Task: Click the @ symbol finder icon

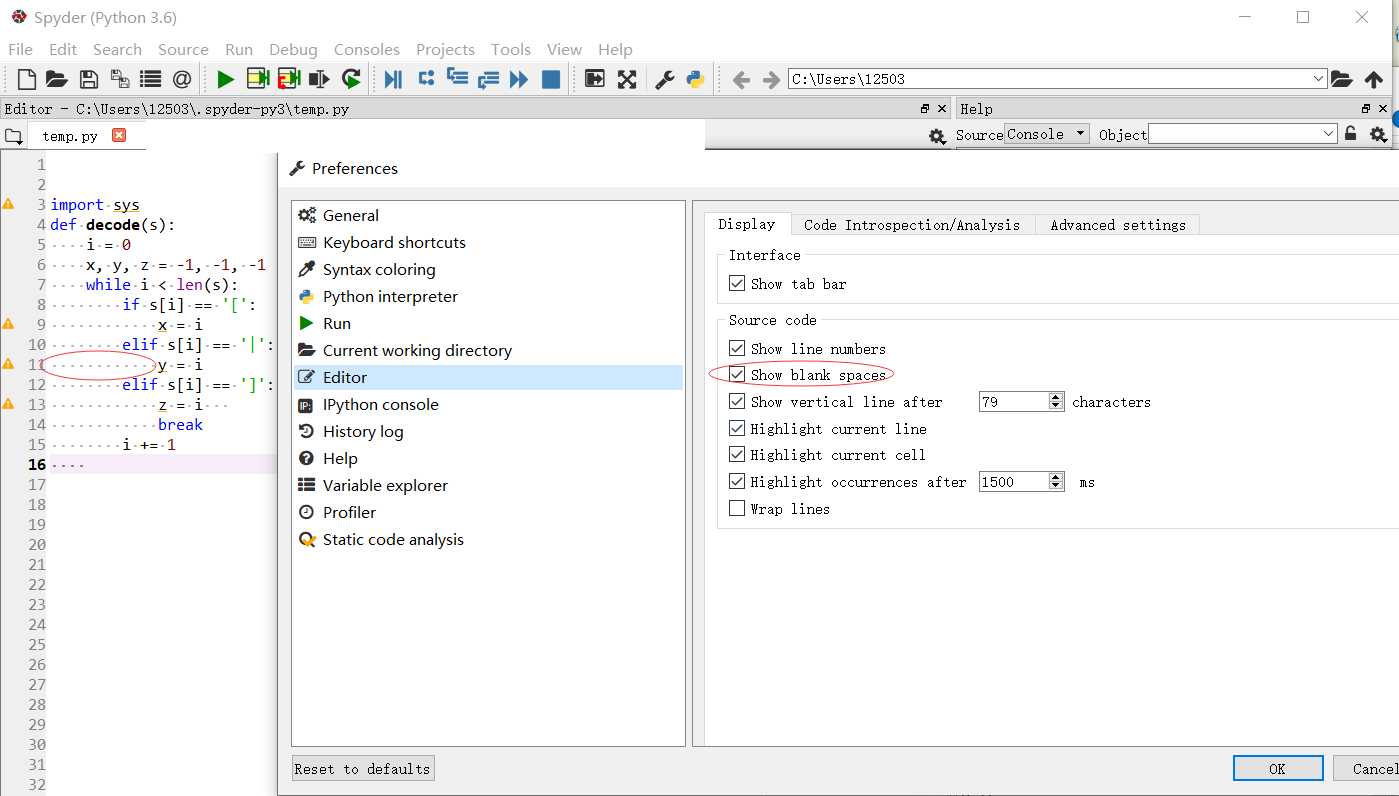Action: [181, 79]
